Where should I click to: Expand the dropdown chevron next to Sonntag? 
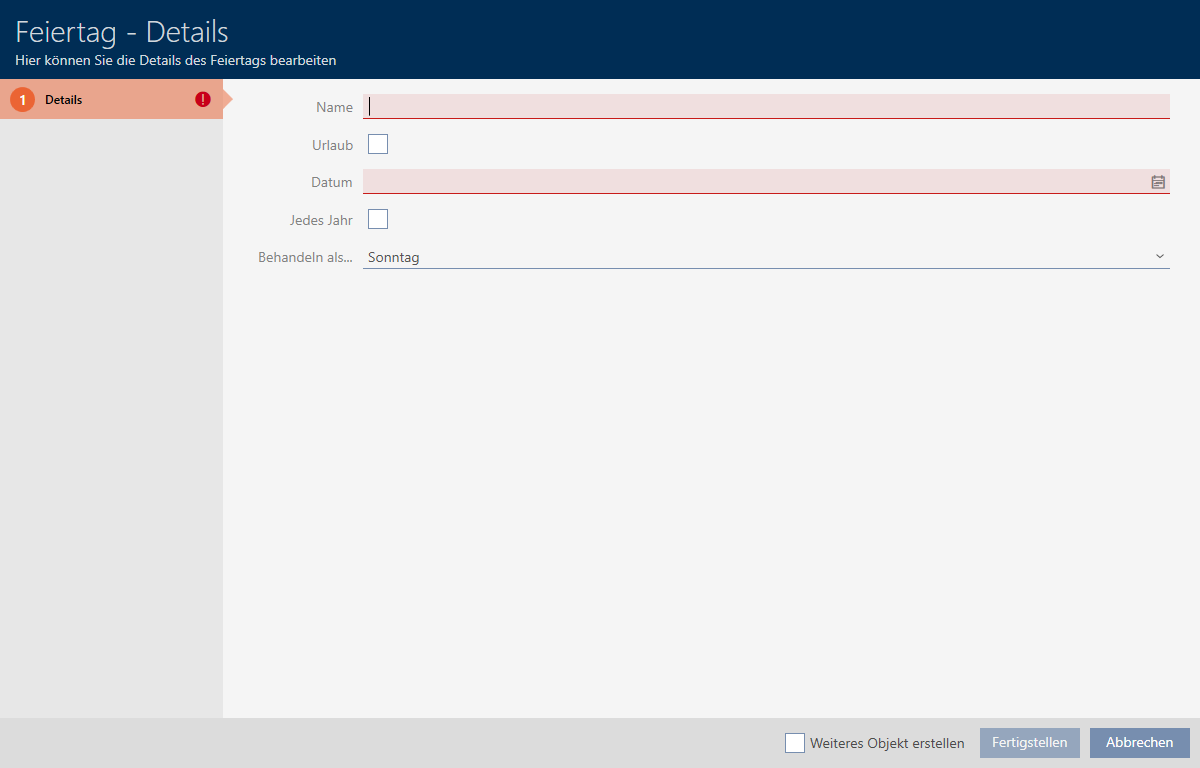(x=1160, y=257)
